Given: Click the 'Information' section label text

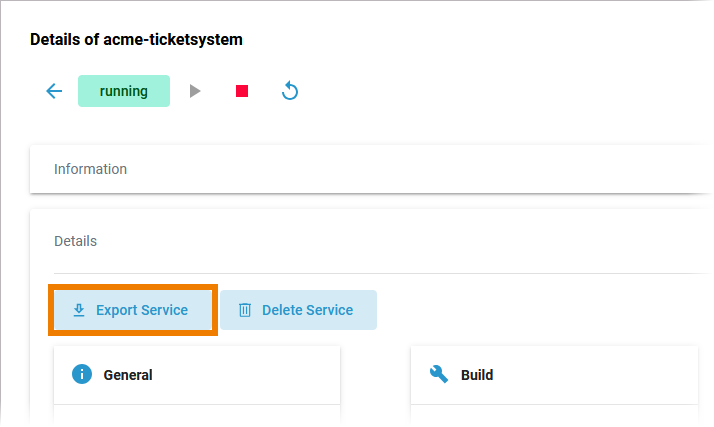Looking at the screenshot, I should click(90, 169).
